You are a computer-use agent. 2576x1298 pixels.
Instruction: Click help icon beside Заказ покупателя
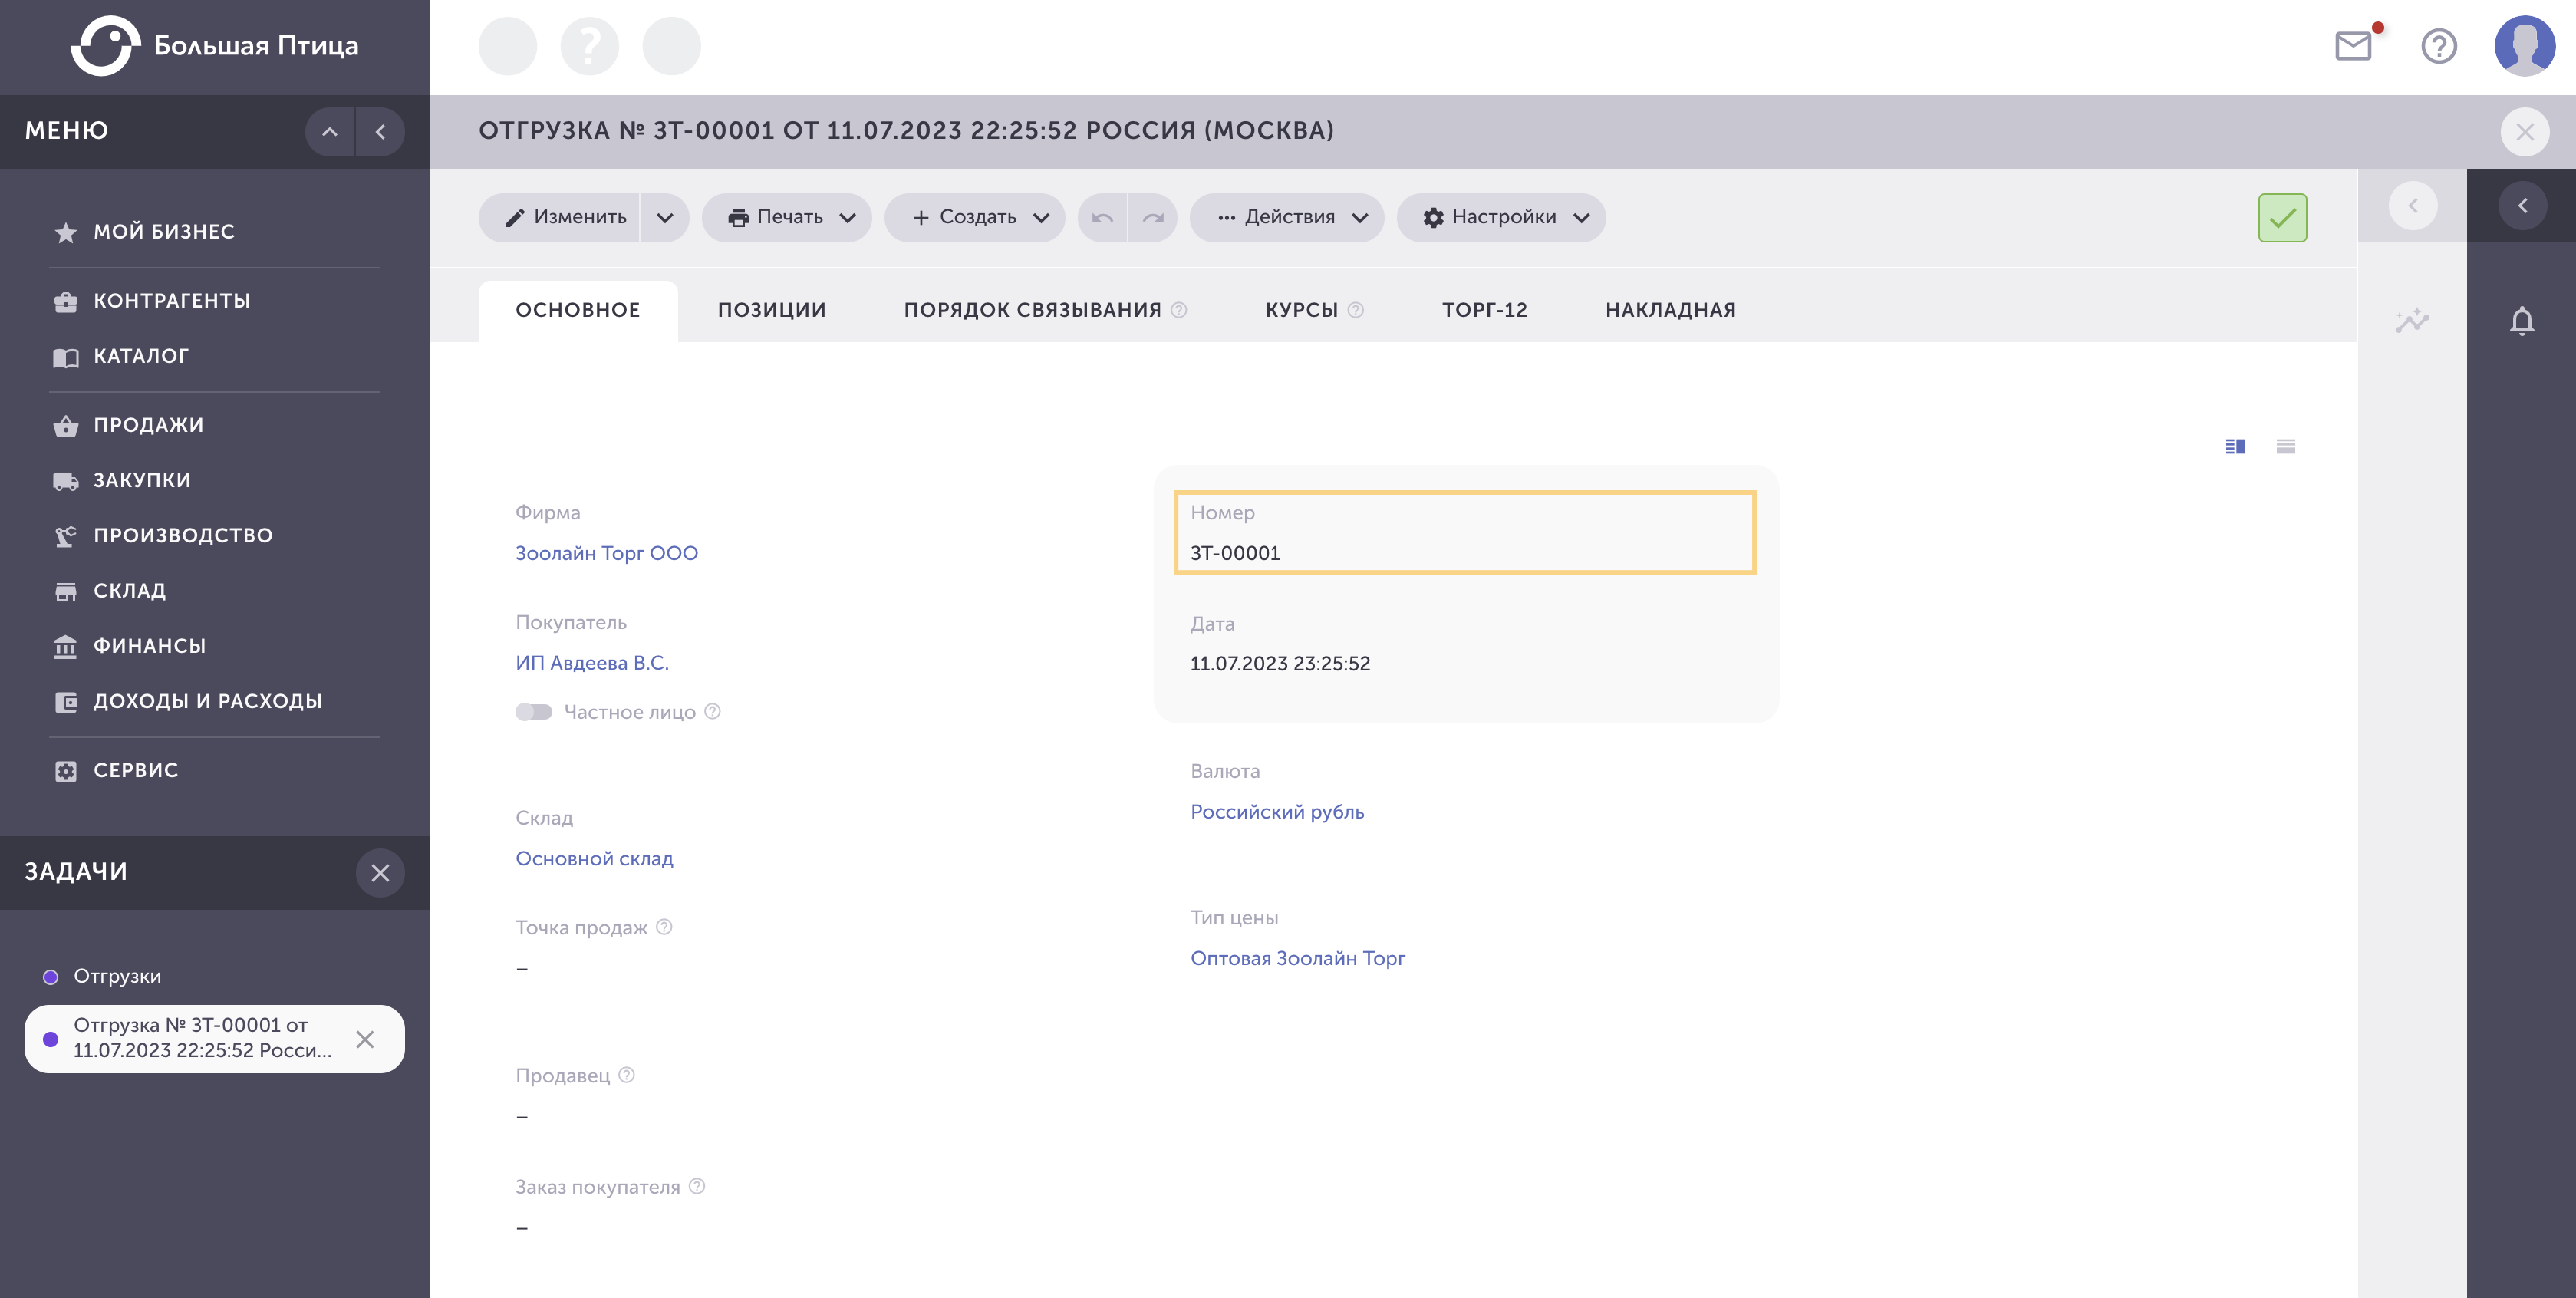point(697,1186)
